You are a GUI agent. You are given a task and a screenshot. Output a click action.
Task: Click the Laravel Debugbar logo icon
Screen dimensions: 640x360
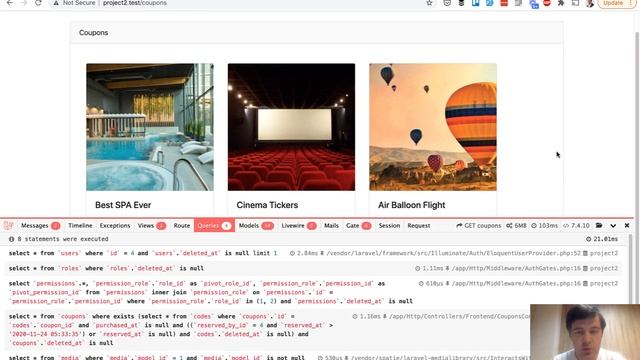coord(8,225)
